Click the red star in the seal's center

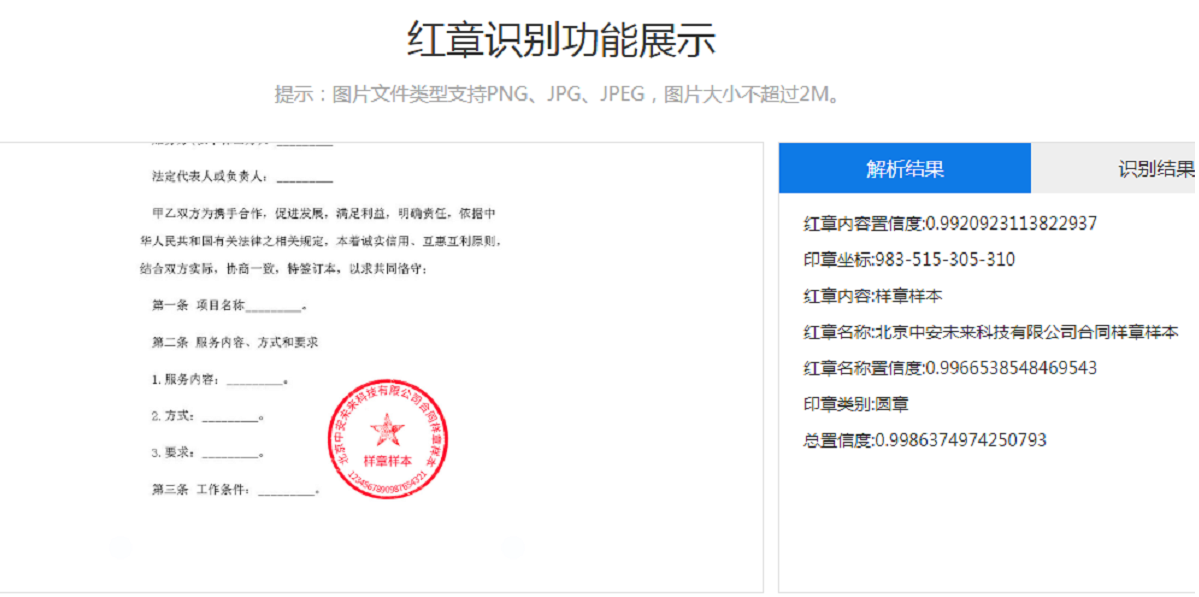(x=387, y=432)
